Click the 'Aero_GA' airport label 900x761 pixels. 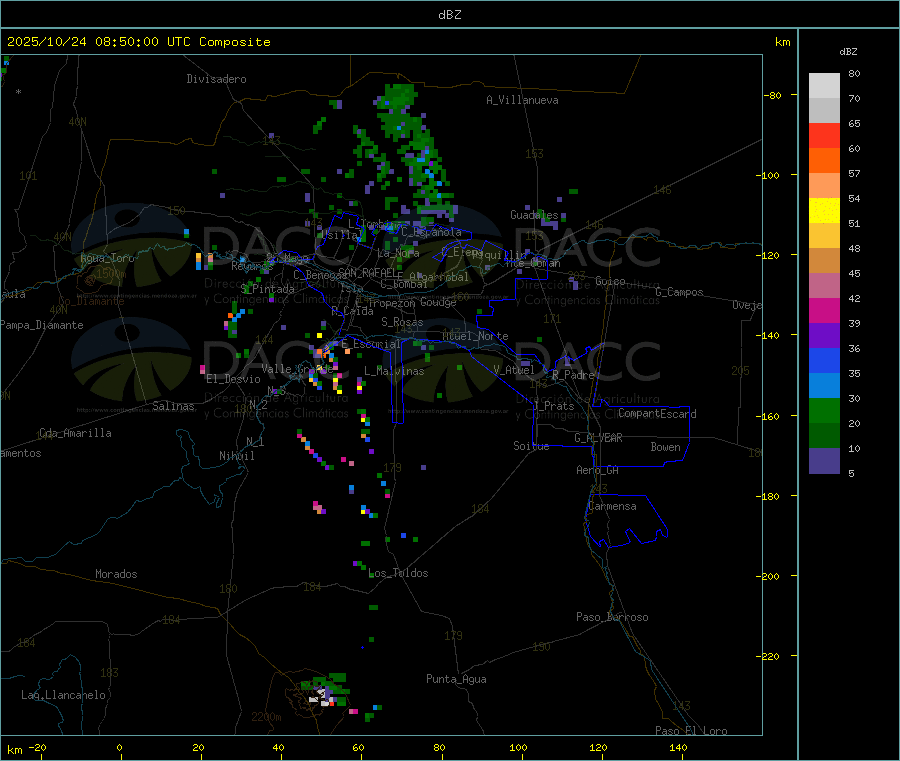click(x=598, y=470)
